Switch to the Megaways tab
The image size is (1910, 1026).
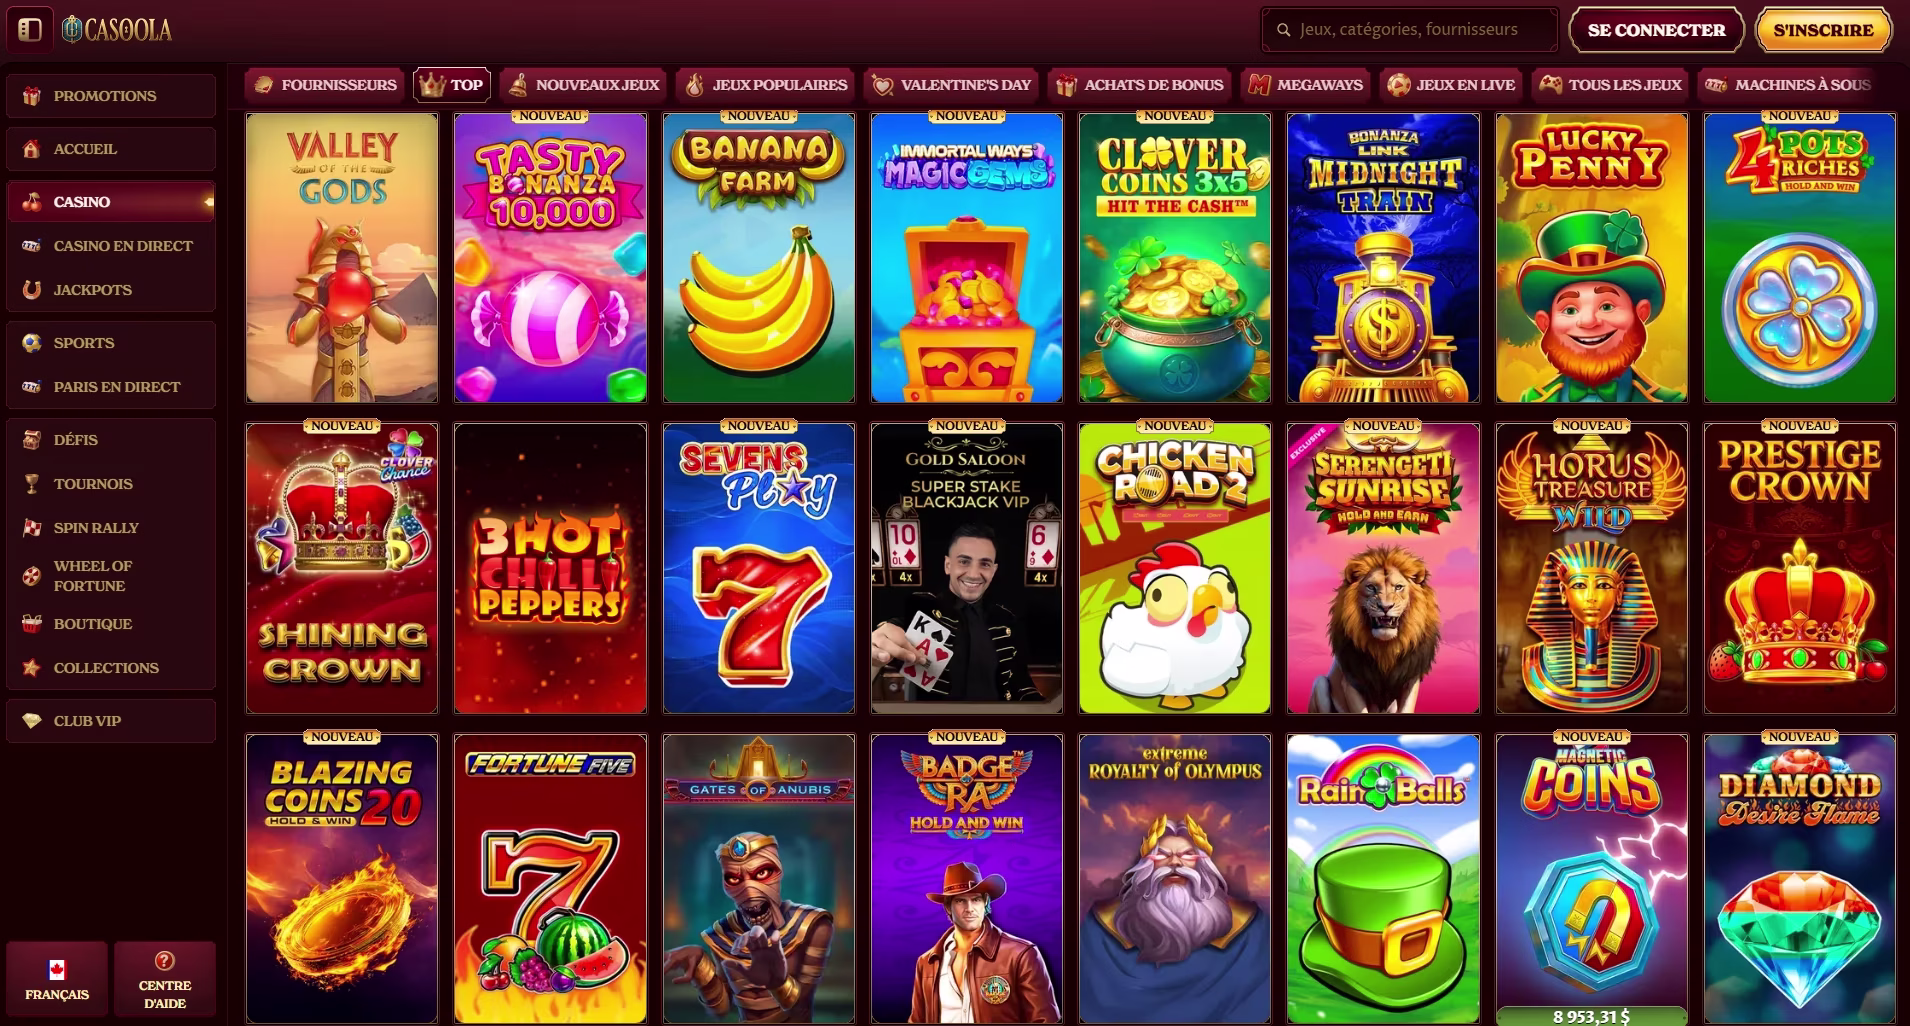coord(1305,85)
